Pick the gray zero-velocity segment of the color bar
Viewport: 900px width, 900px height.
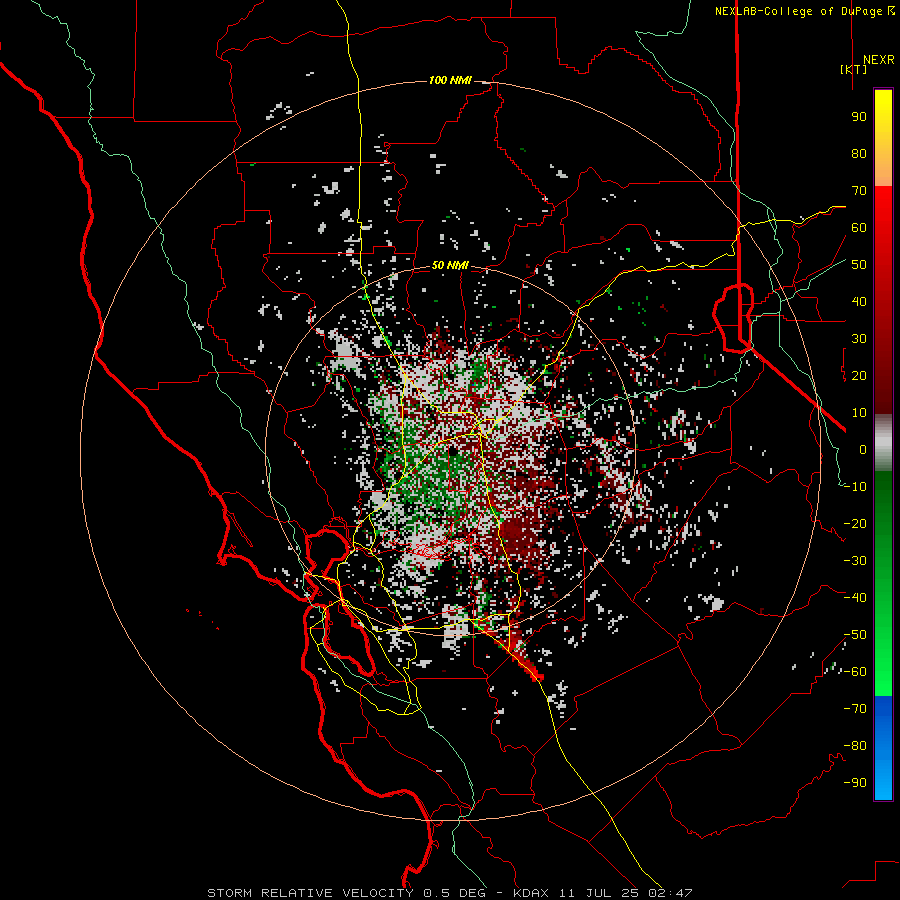click(883, 442)
